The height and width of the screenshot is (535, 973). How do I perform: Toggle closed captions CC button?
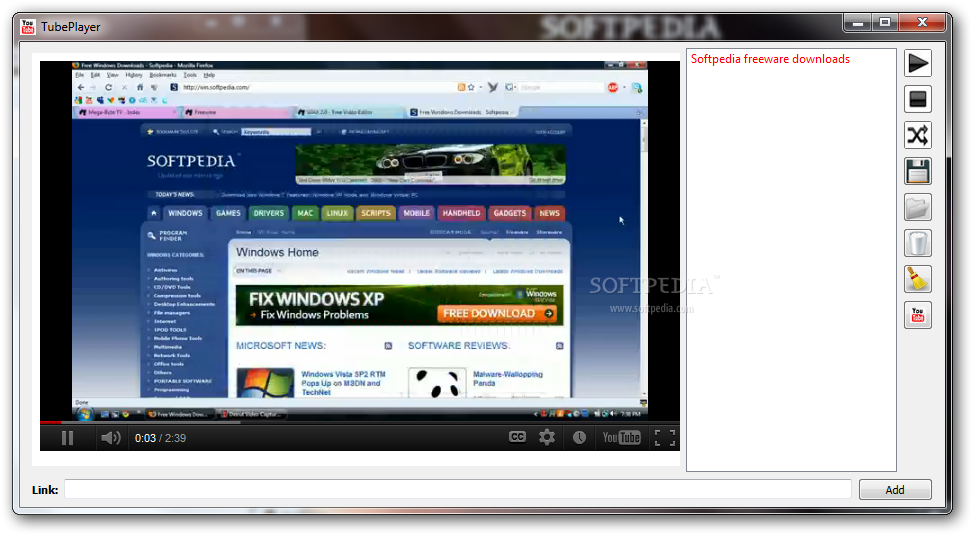click(x=517, y=438)
